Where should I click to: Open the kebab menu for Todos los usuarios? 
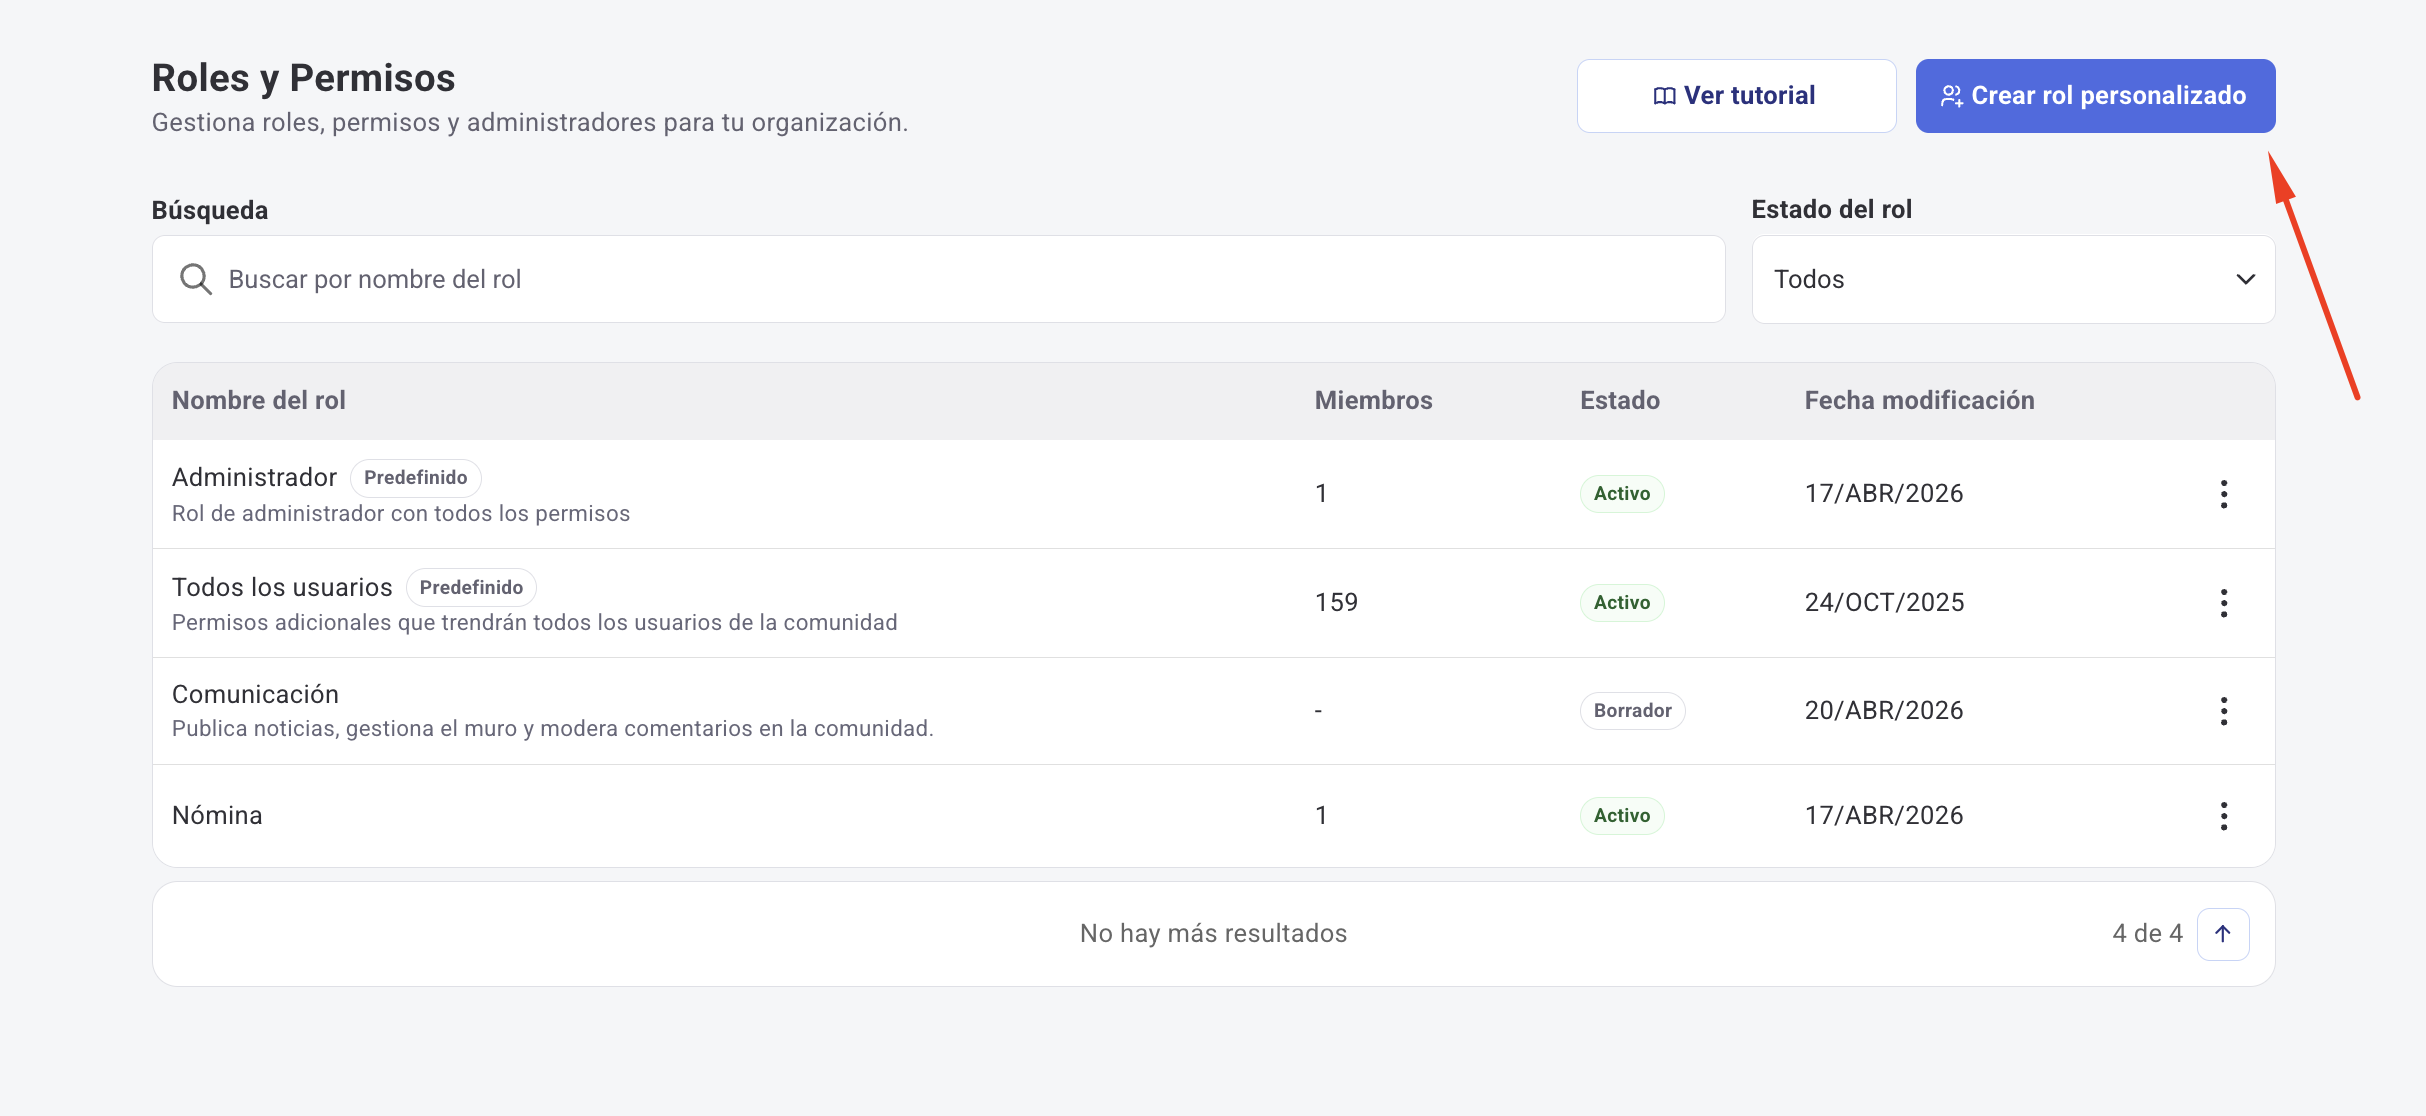click(x=2224, y=602)
